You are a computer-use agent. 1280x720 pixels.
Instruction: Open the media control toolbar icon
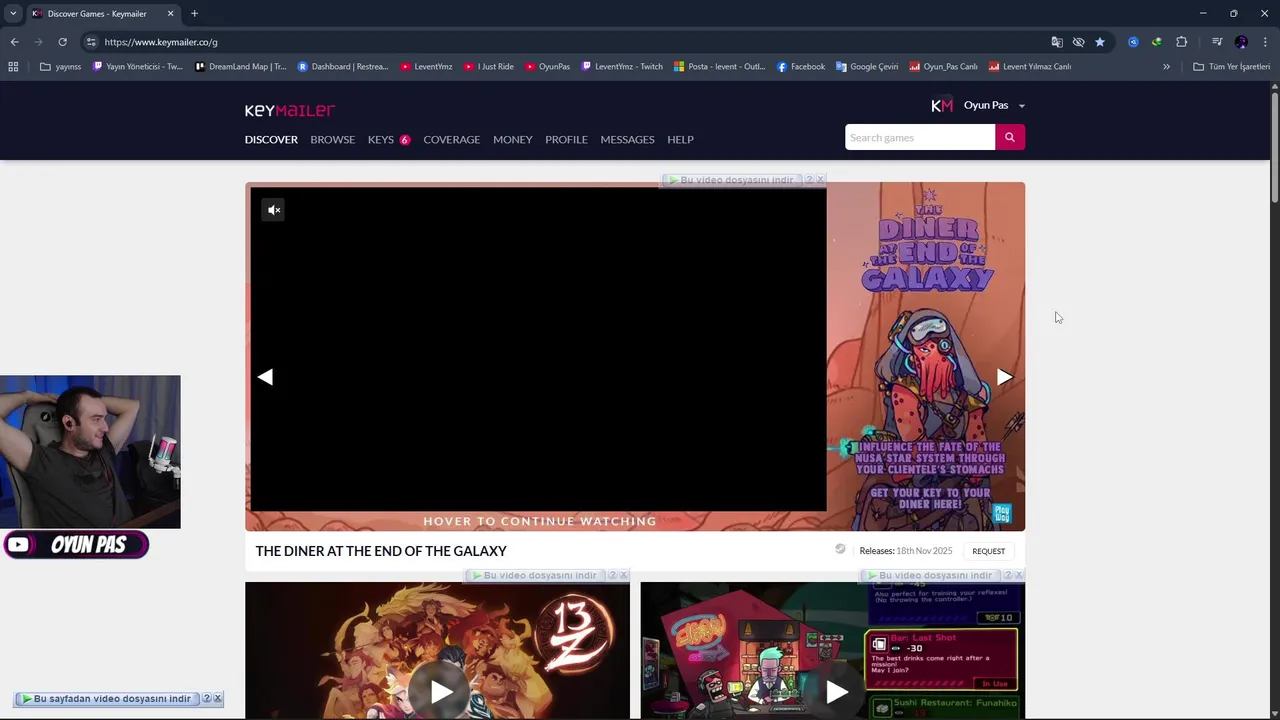[x=1217, y=42]
